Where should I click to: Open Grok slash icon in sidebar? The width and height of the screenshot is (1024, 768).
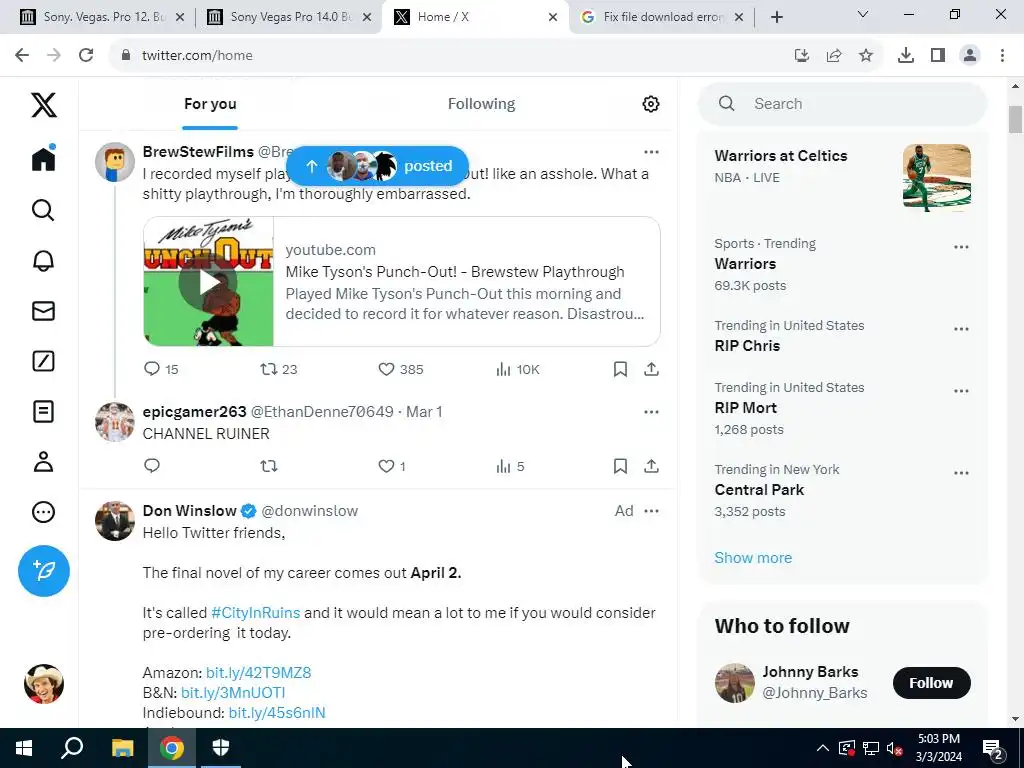coord(43,361)
